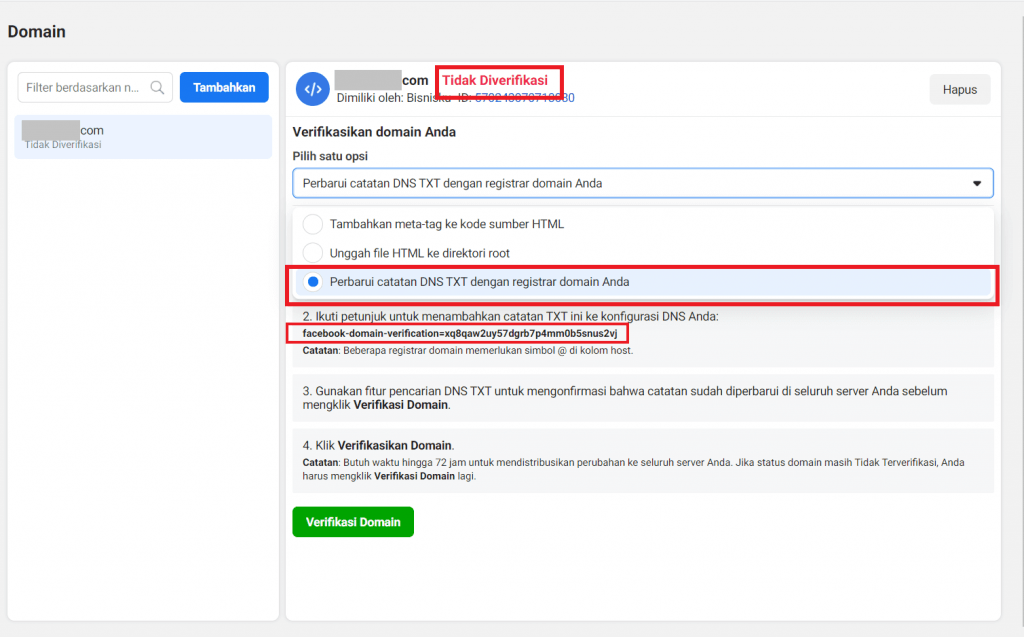Screen dimensions: 1024x637
Task: Click the domain name title in detail header
Action: point(382,80)
